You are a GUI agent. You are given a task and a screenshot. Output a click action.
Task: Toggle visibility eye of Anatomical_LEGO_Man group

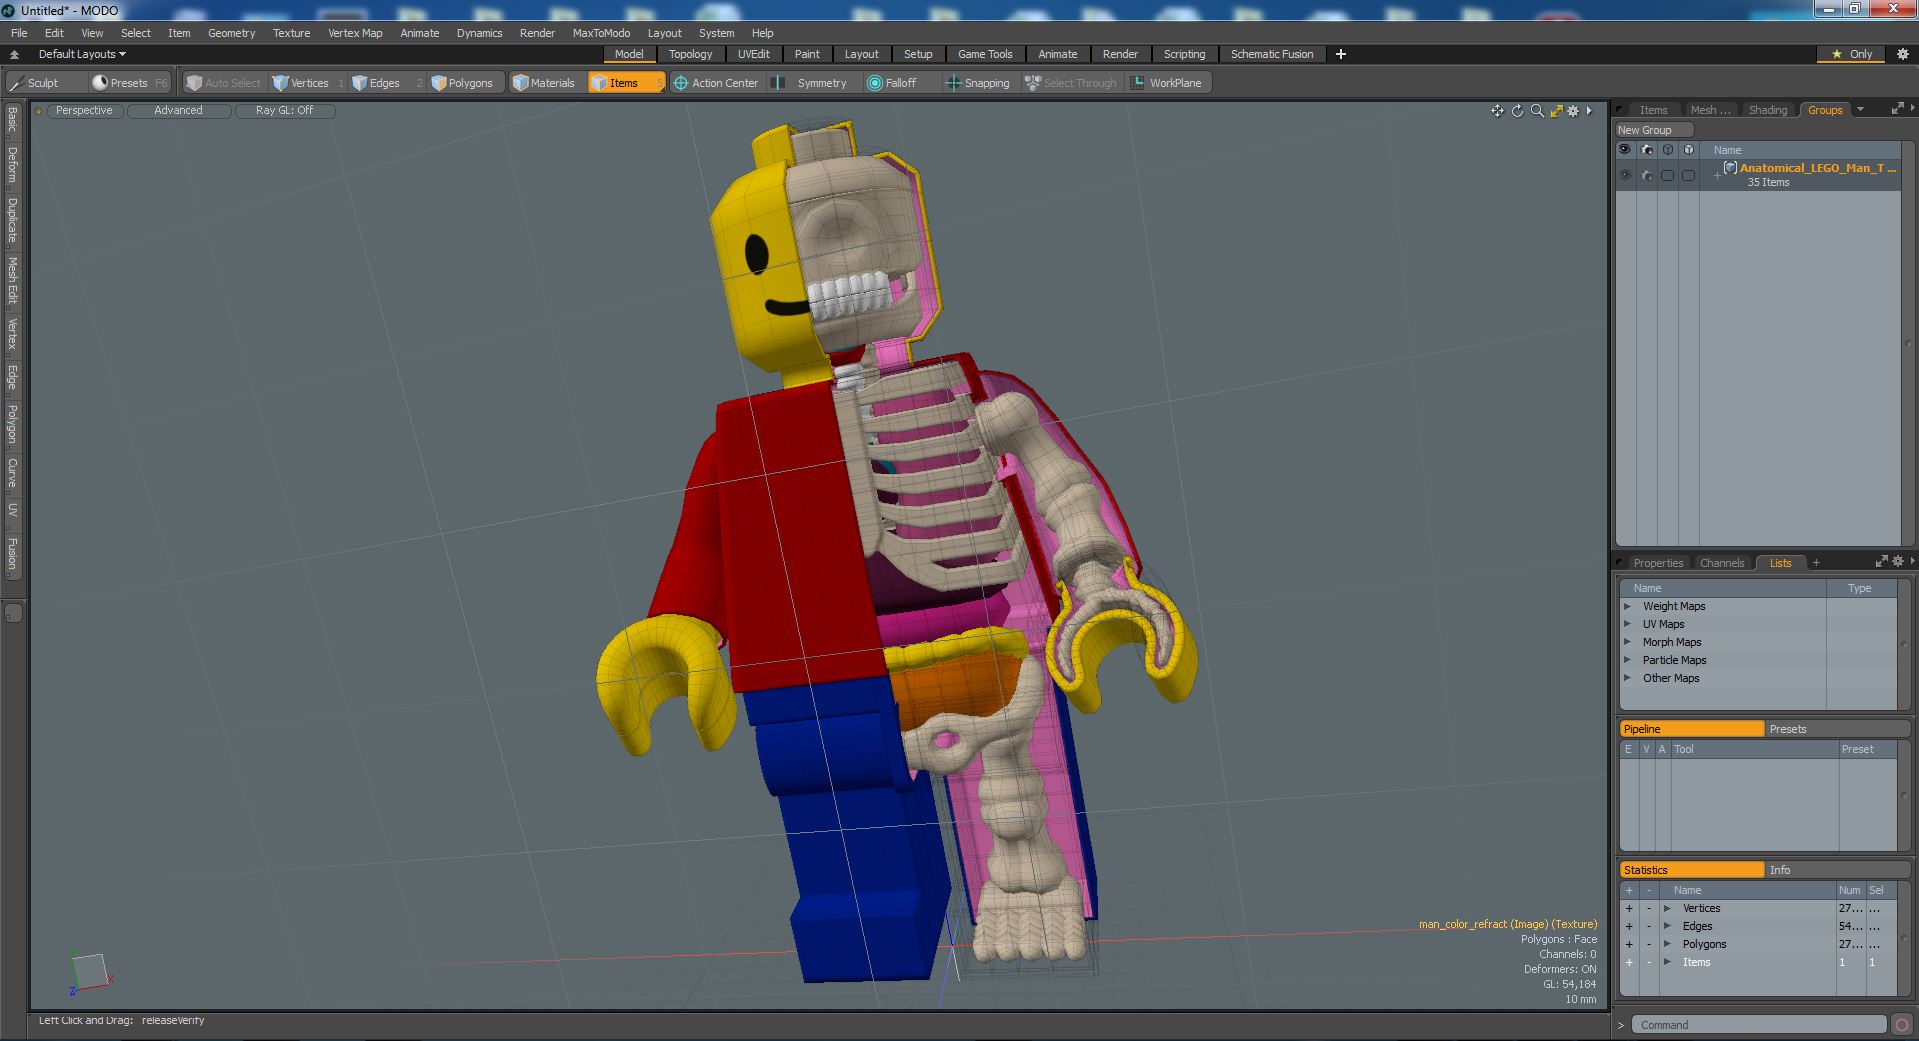1625,175
